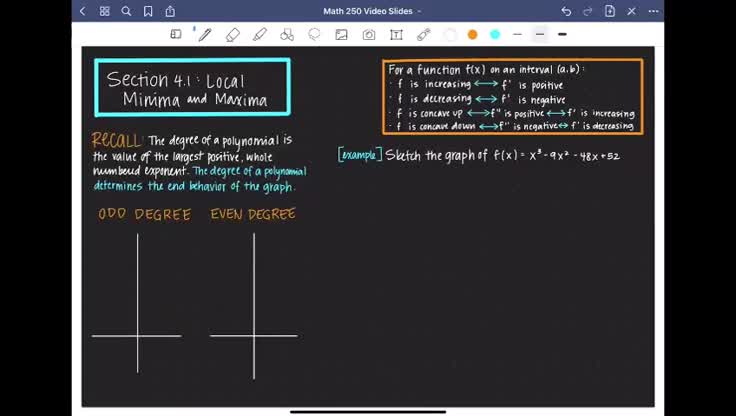736x416 pixels.
Task: Tap the share and export icon
Action: pos(170,11)
